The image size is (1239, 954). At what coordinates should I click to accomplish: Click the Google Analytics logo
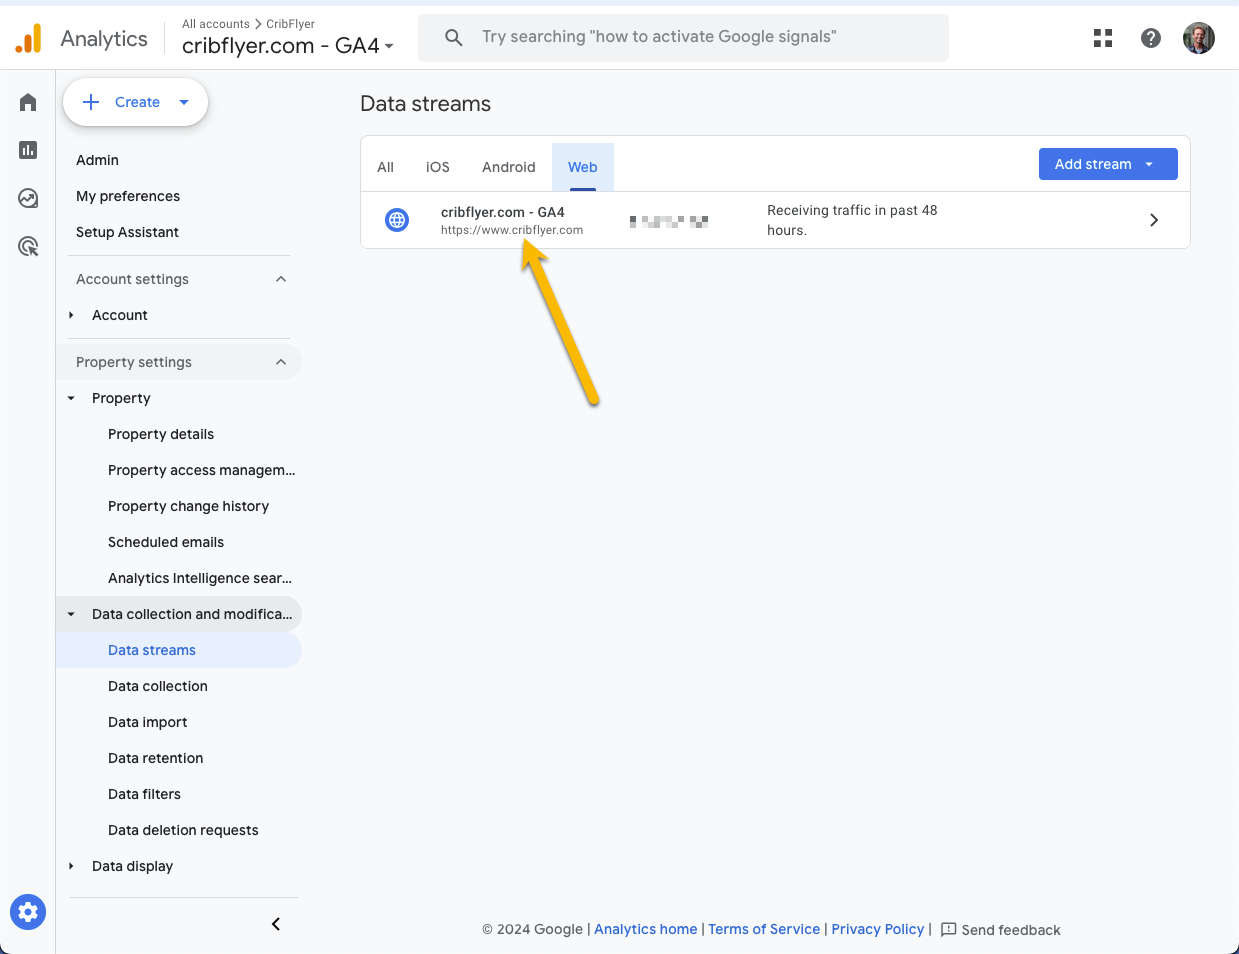point(29,38)
